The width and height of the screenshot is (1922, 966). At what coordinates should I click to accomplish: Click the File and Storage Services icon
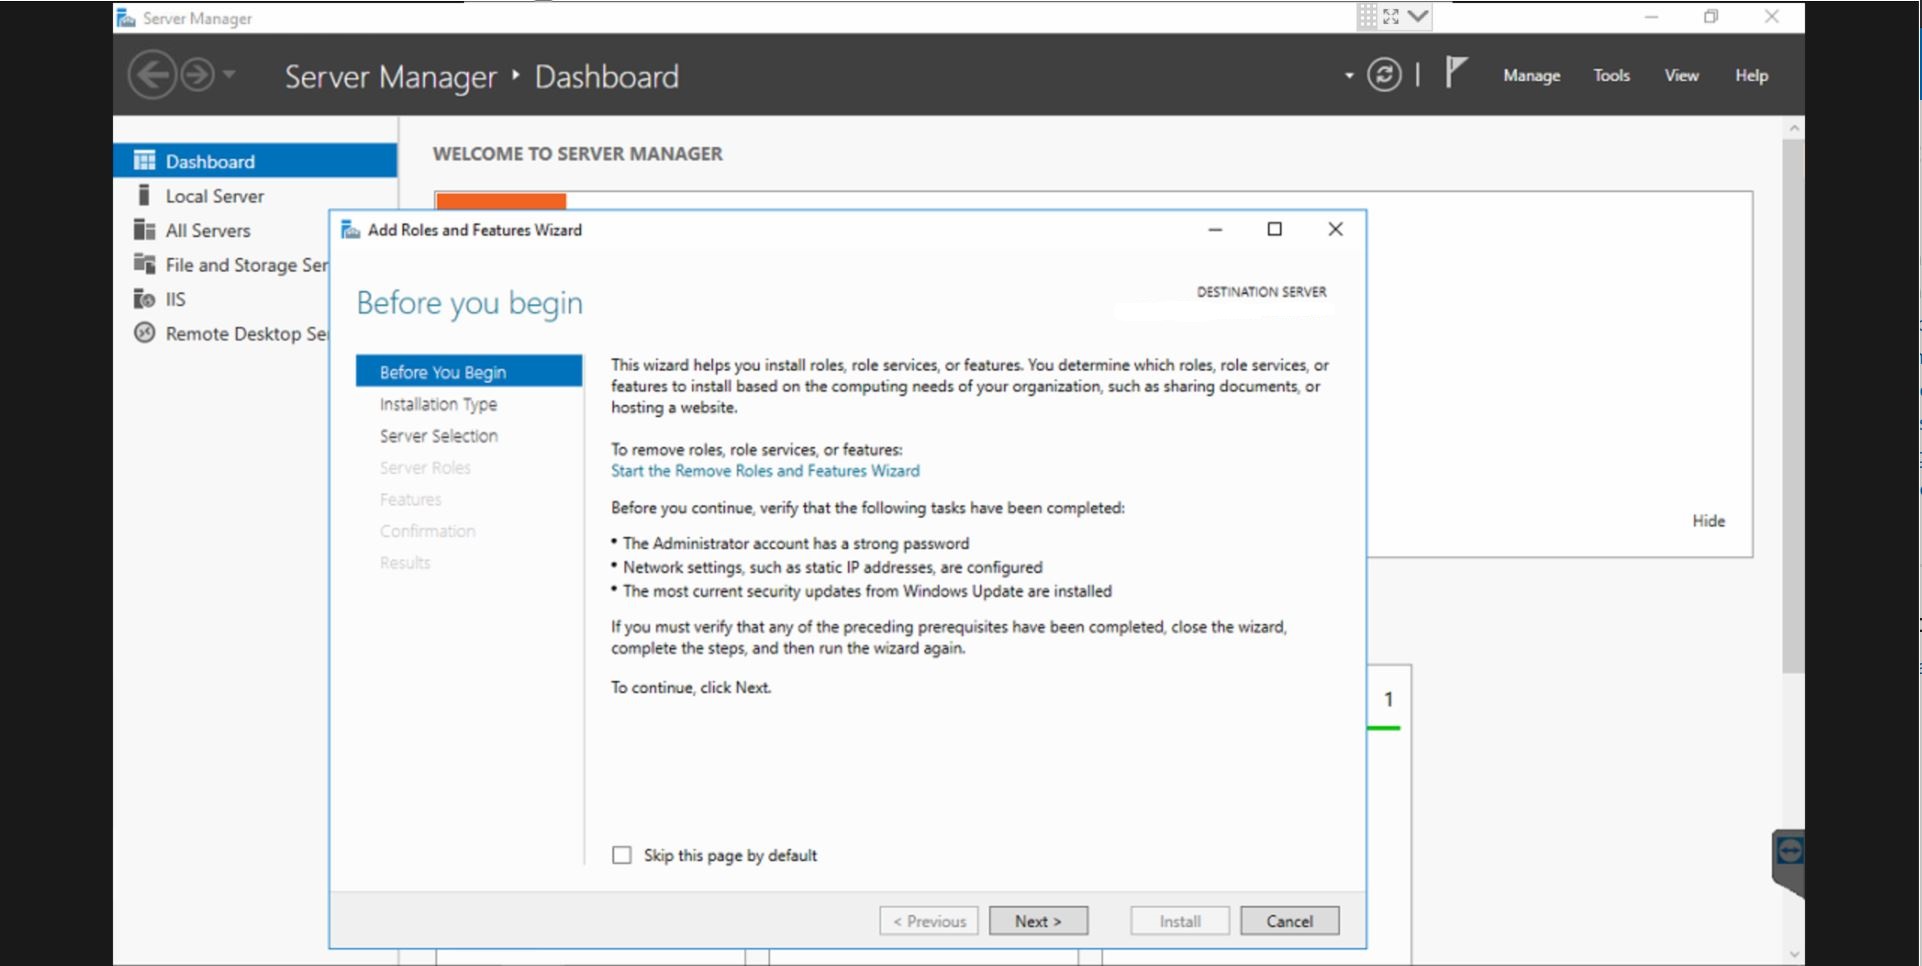[x=145, y=264]
